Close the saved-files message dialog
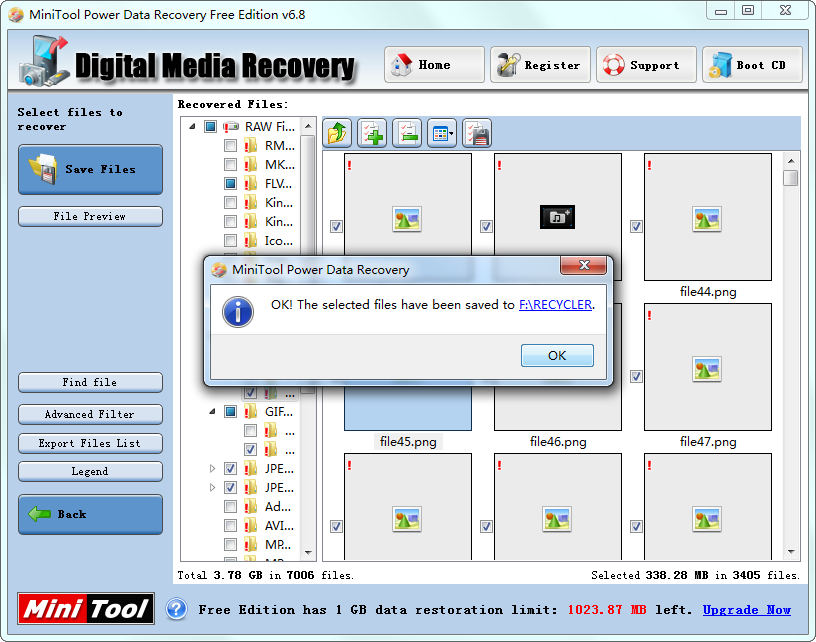The image size is (816, 642). pos(584,265)
